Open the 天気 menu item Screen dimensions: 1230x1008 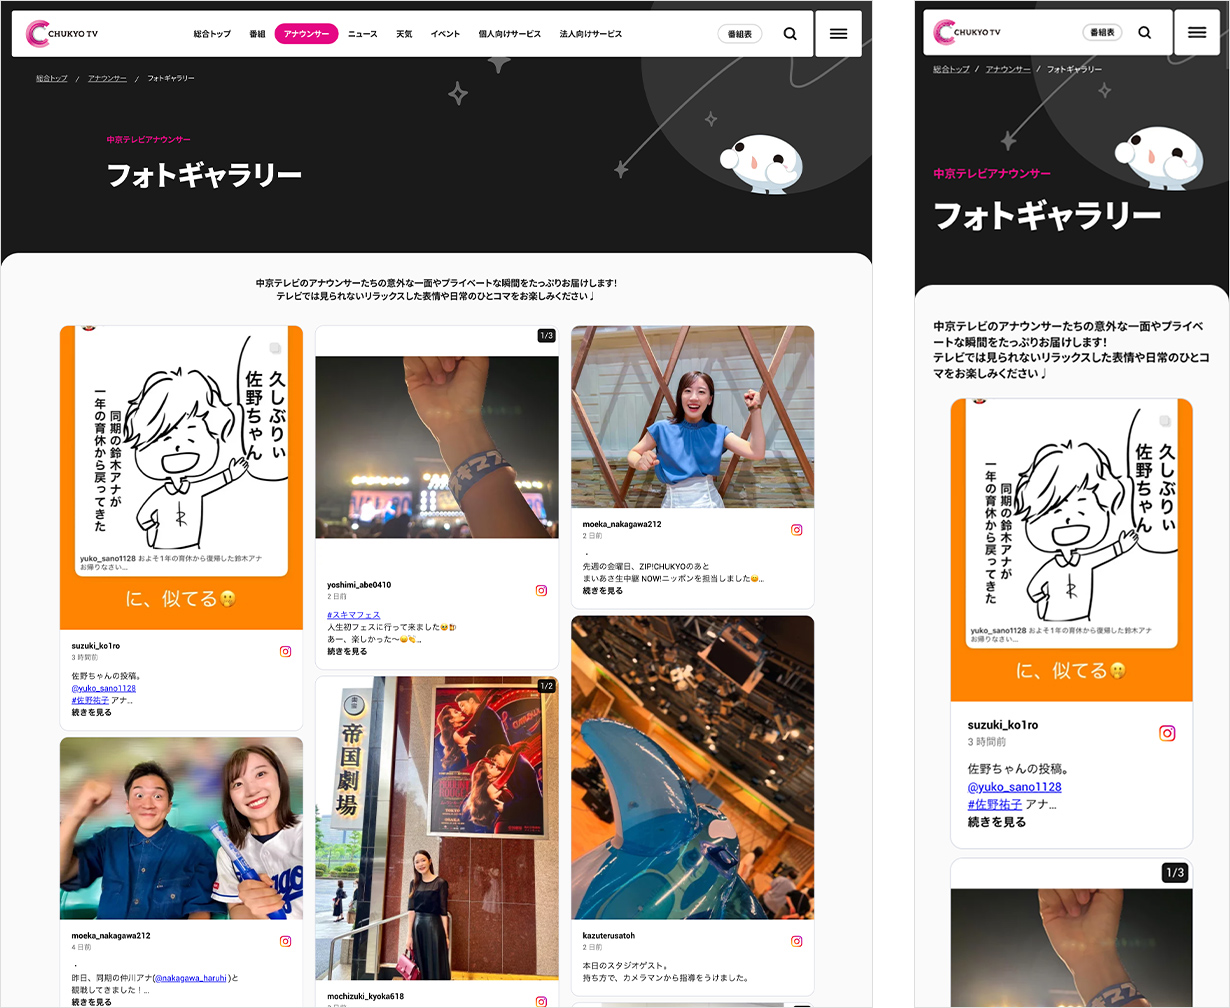coord(404,34)
